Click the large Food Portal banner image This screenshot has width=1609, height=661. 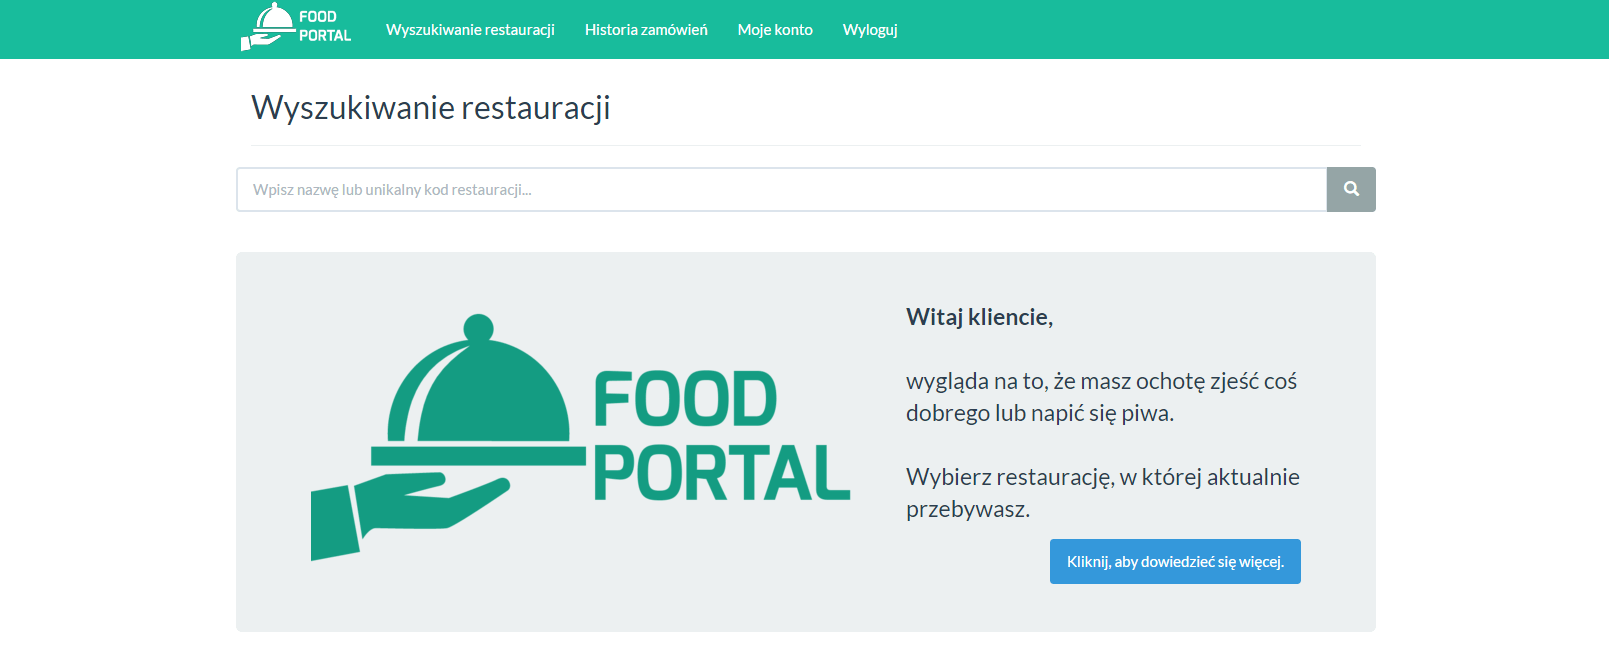[x=581, y=438]
